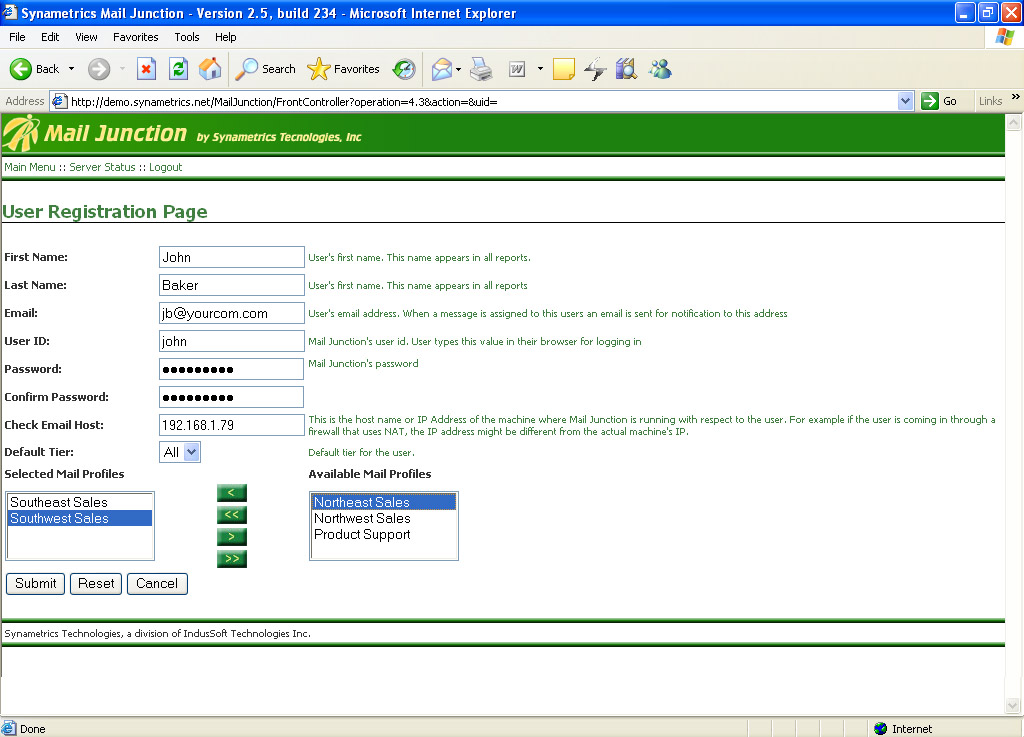Move all profiles with double left arrow
Viewport: 1024px width, 737px height.
tap(231, 515)
